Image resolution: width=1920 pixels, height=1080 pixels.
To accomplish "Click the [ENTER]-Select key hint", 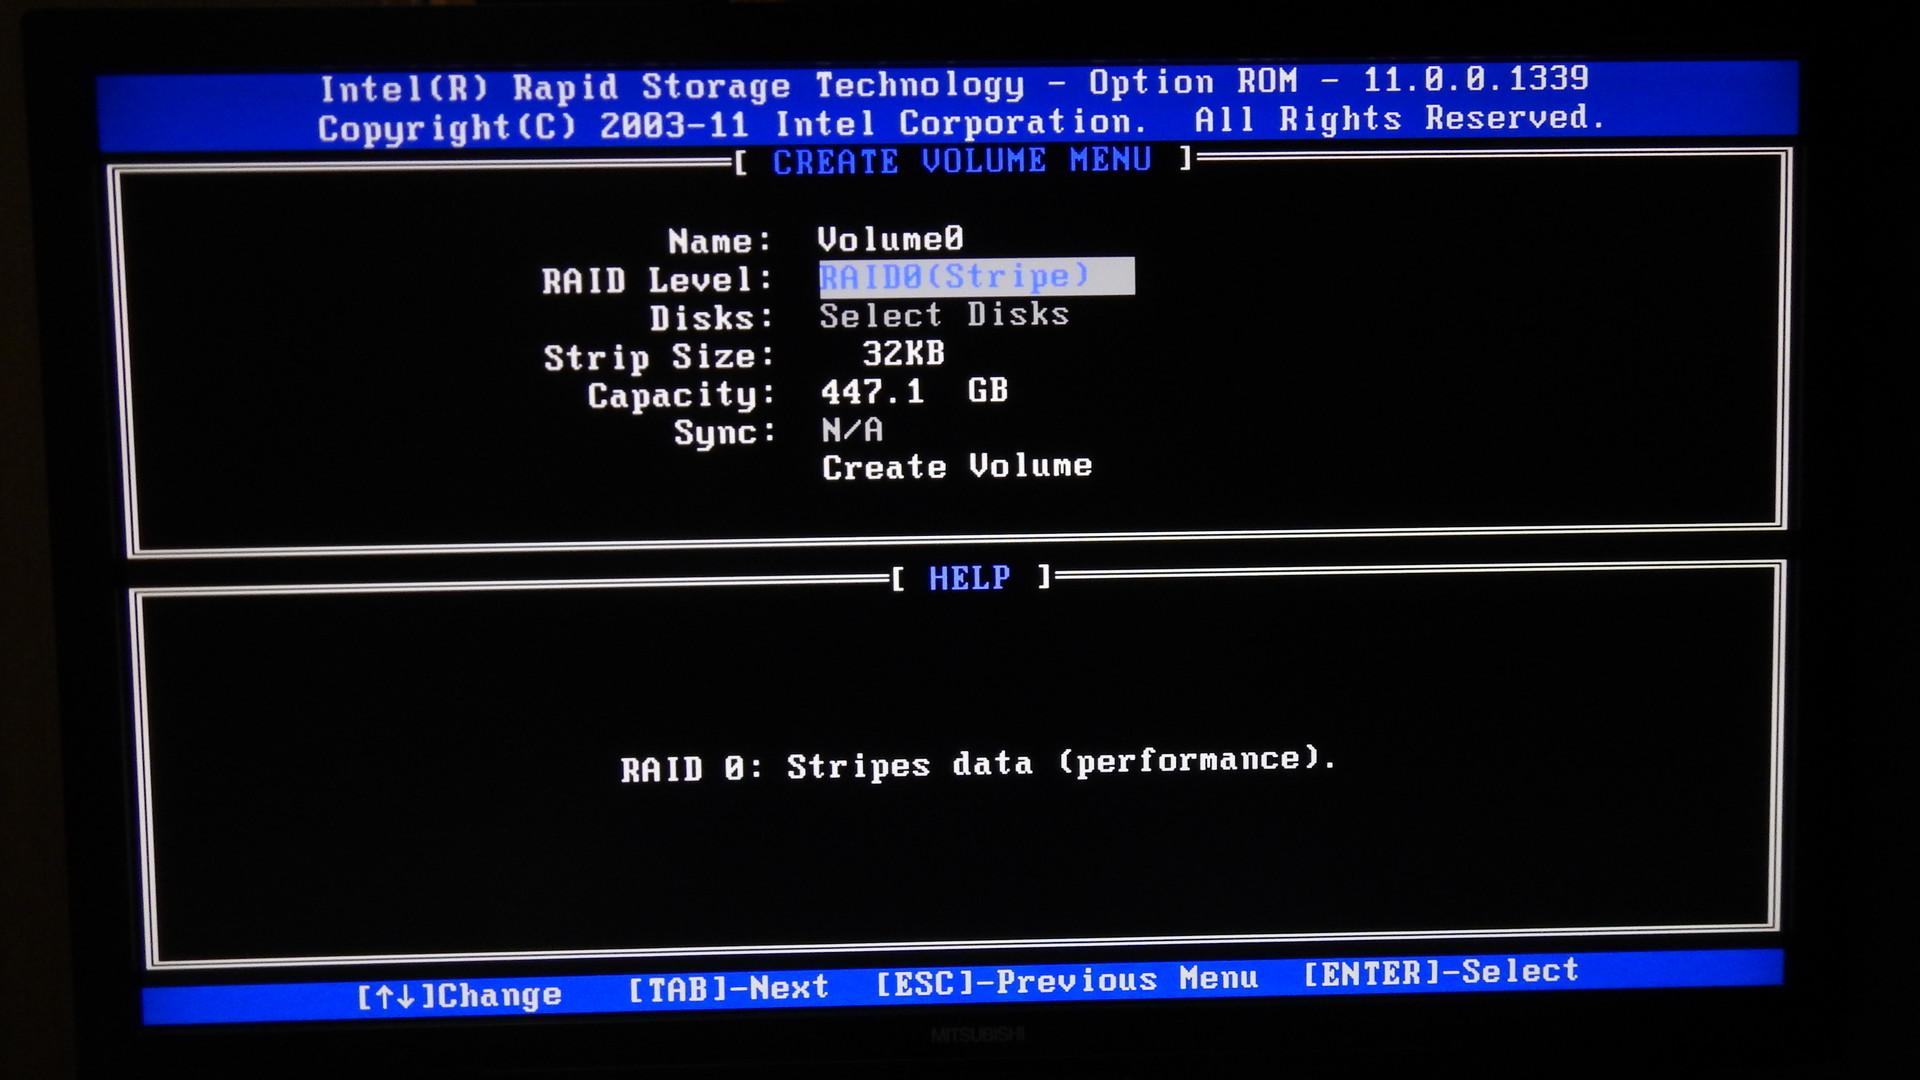I will coord(1441,972).
